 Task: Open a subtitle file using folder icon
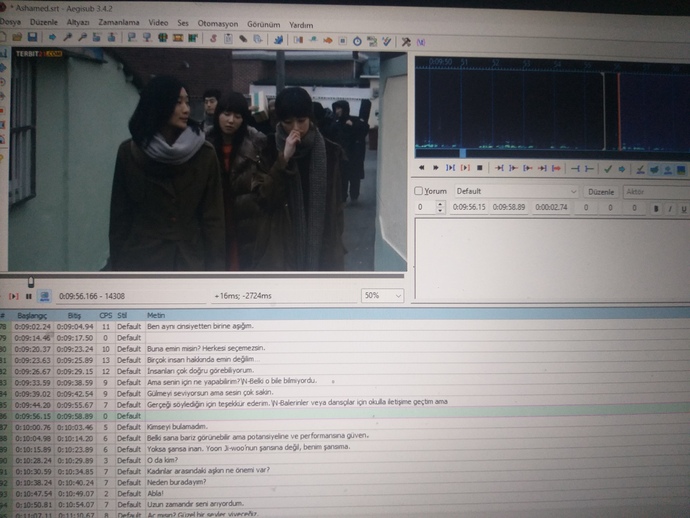point(17,37)
